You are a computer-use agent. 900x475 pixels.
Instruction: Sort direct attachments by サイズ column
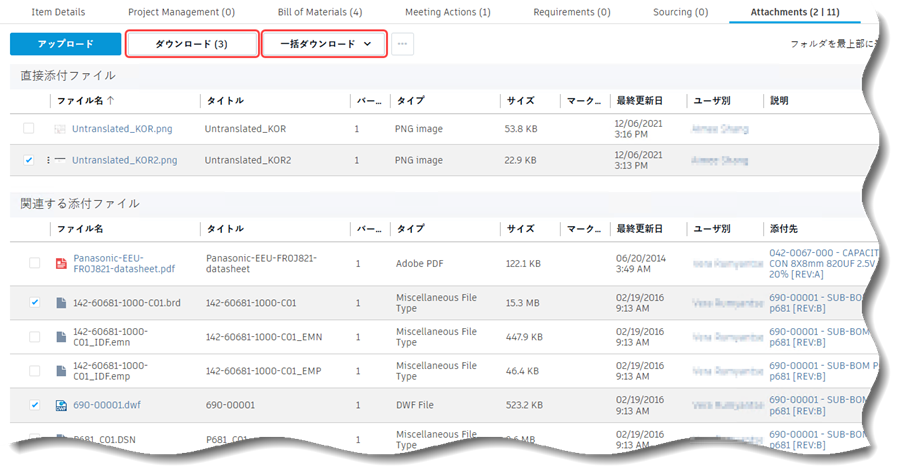(521, 100)
